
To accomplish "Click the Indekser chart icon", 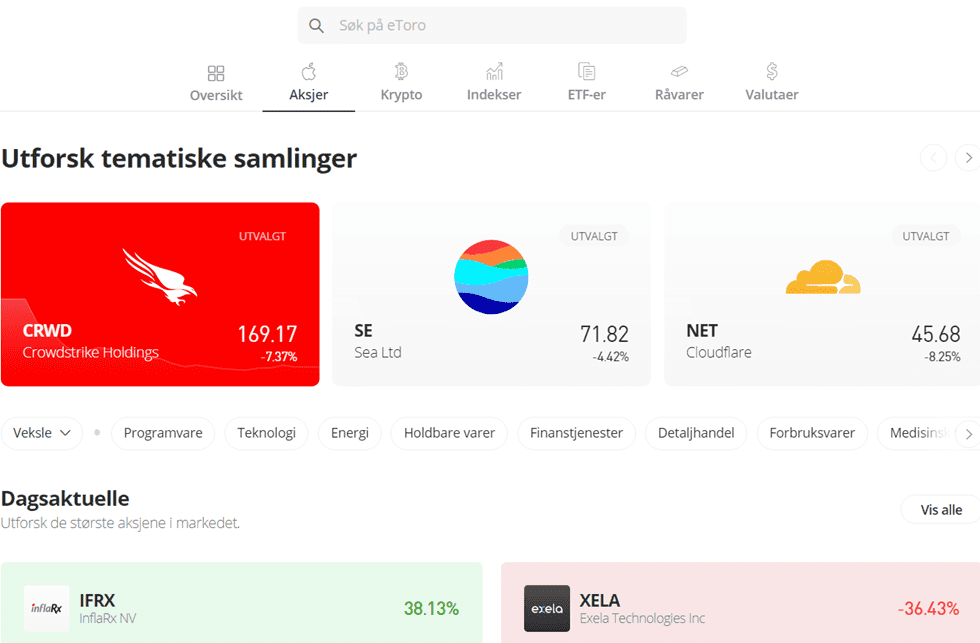I will pos(494,72).
